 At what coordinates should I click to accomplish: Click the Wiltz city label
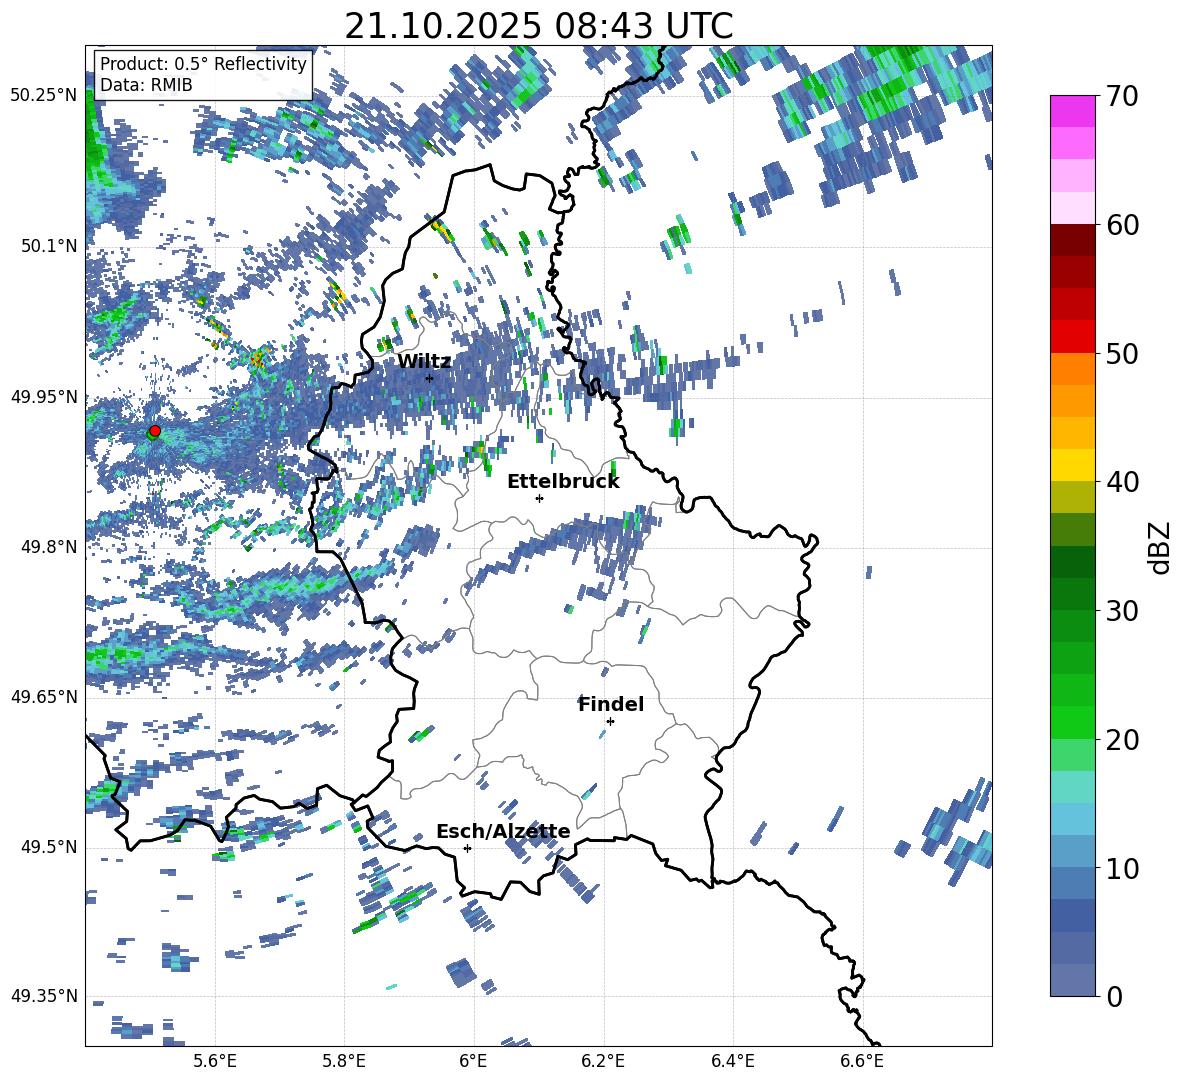click(x=424, y=361)
